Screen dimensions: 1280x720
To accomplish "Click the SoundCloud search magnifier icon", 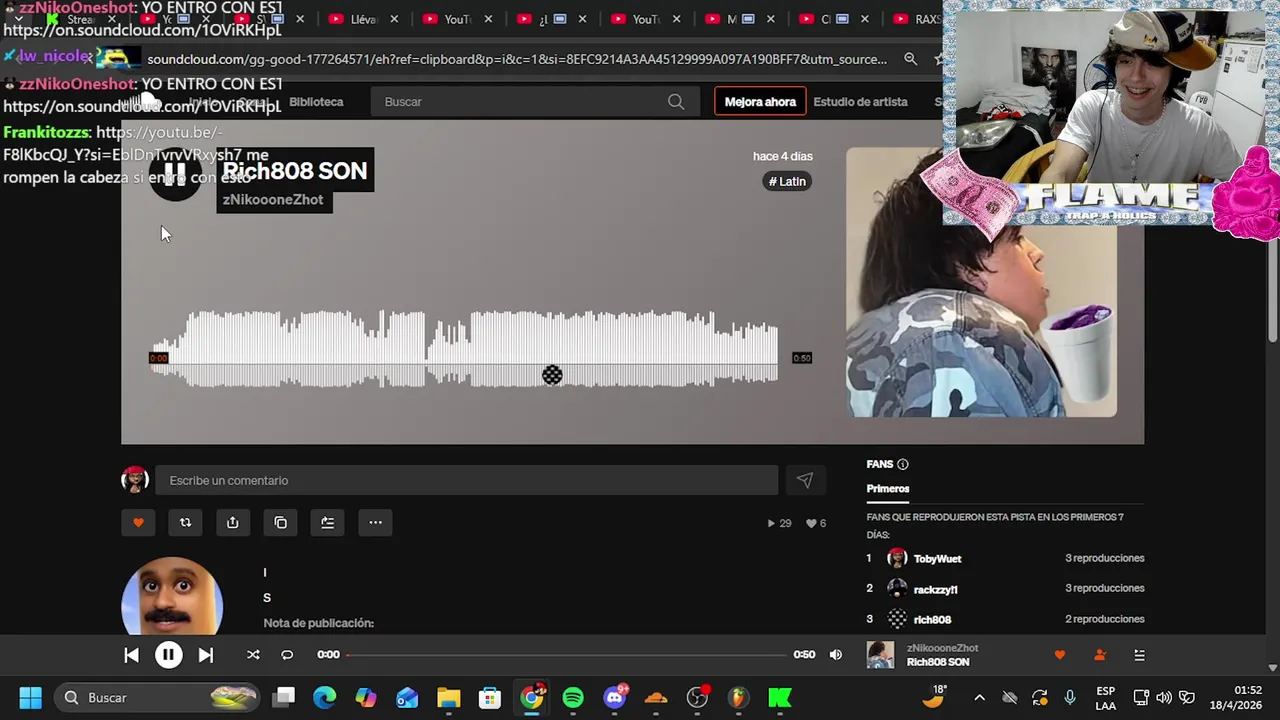I will (x=676, y=102).
